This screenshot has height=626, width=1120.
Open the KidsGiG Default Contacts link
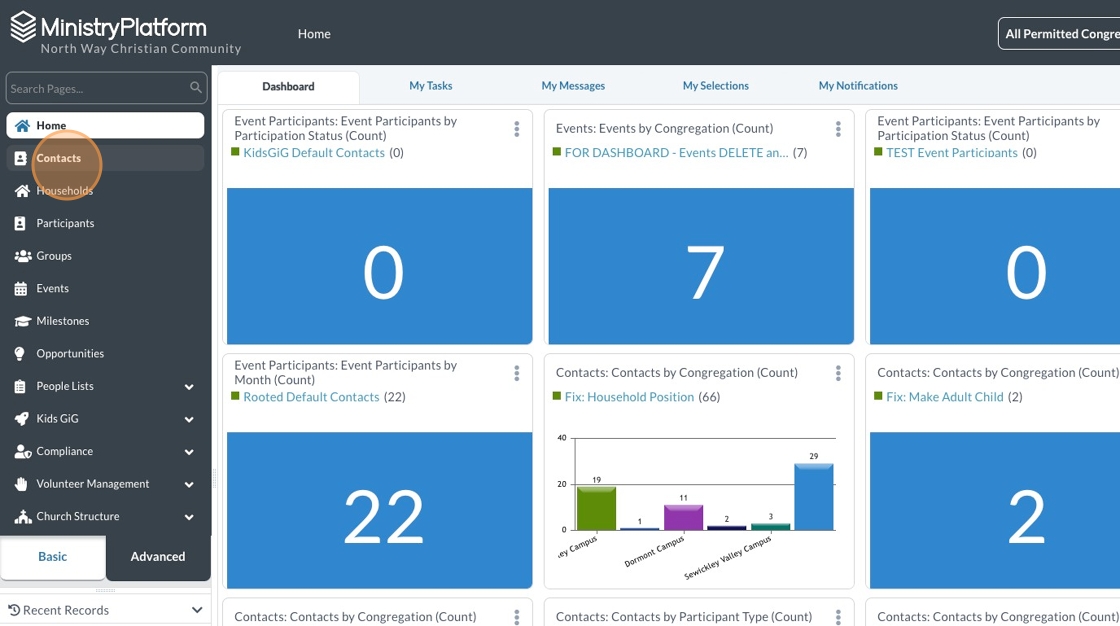tap(314, 152)
